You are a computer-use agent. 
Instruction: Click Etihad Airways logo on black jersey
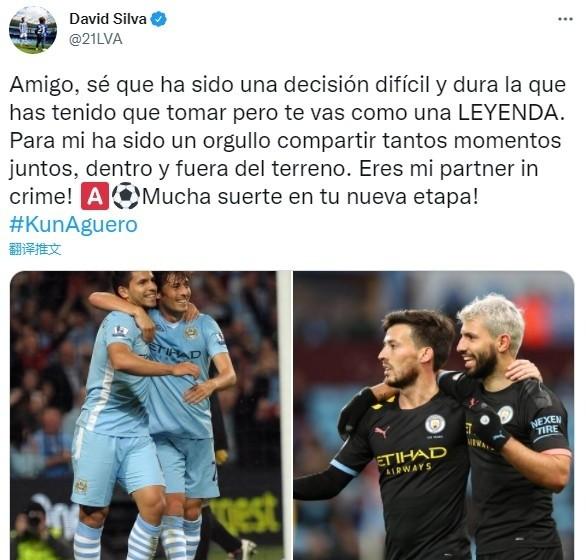(409, 459)
